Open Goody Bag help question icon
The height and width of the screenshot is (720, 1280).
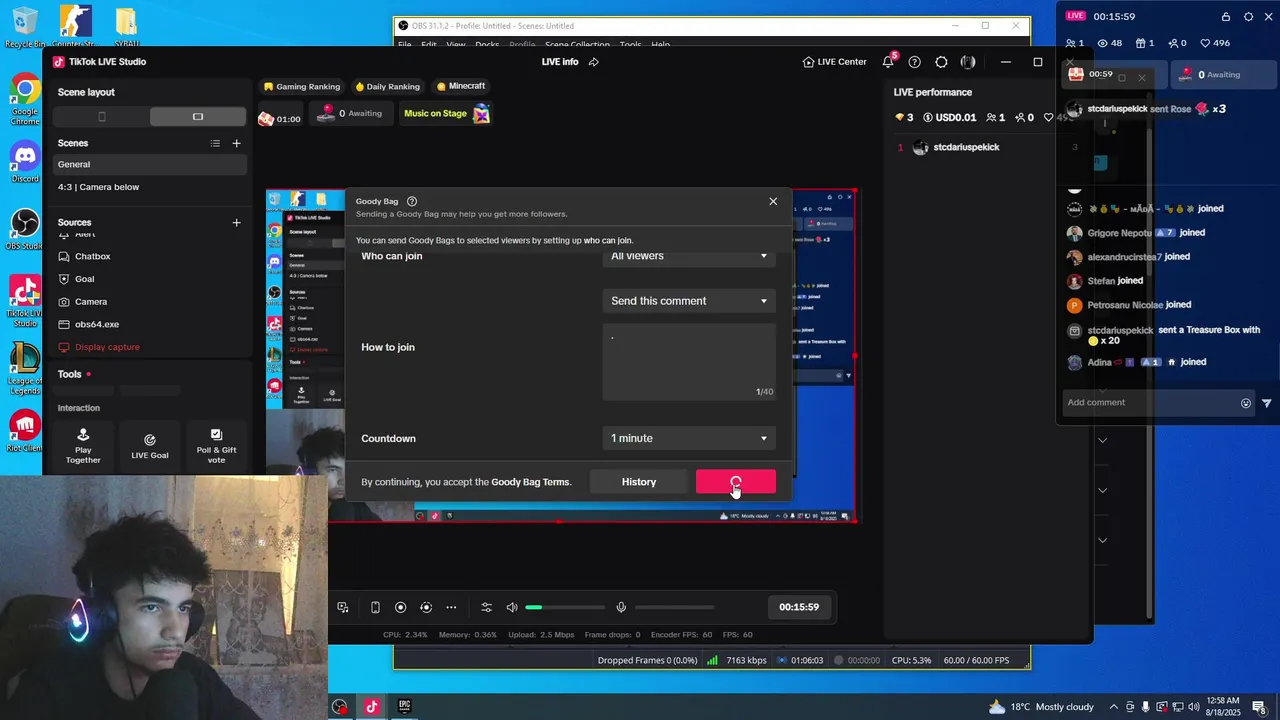[412, 201]
